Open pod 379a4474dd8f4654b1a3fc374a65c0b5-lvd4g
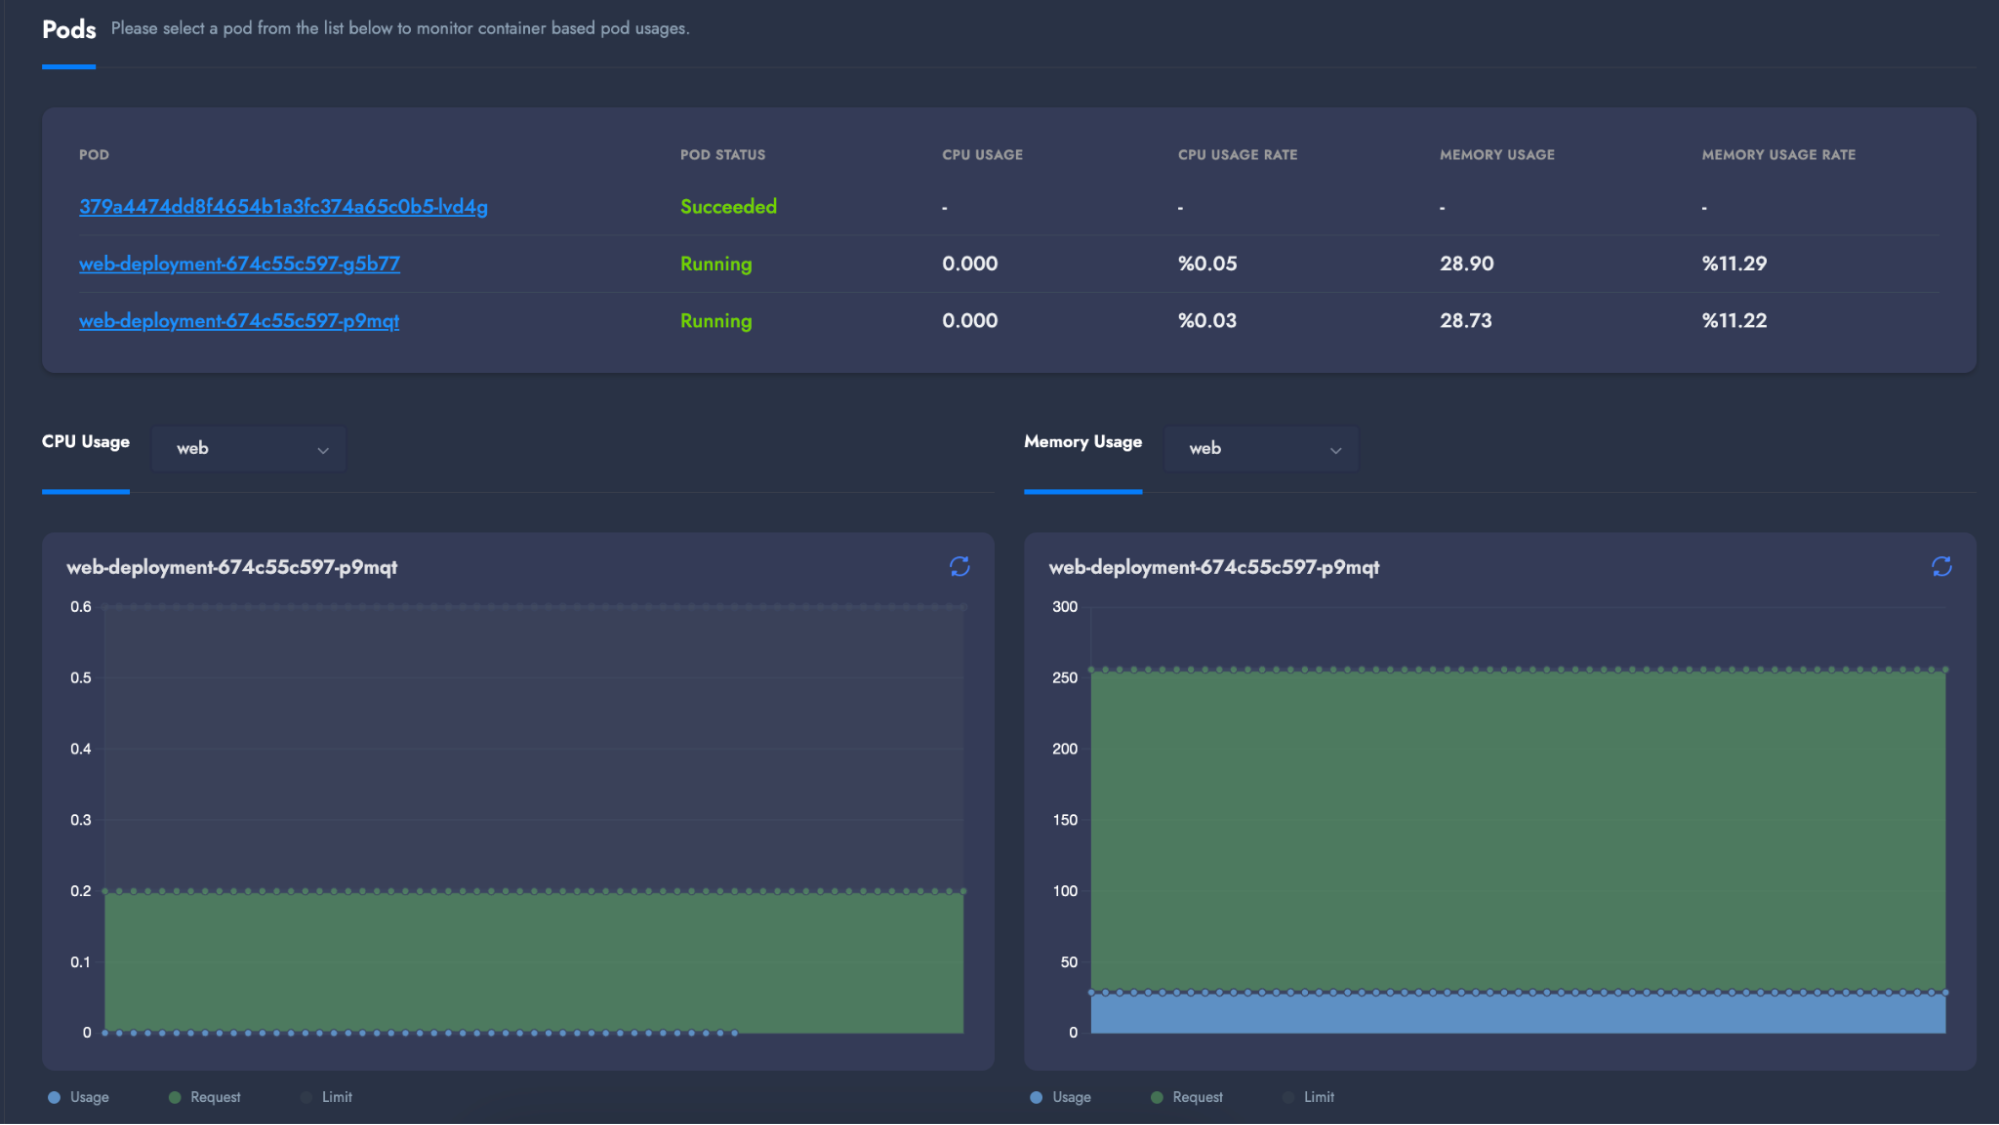Viewport: 1999px width, 1125px height. click(283, 207)
